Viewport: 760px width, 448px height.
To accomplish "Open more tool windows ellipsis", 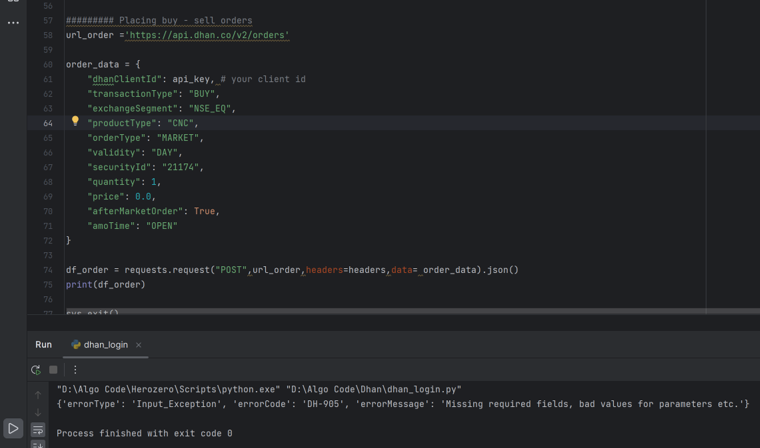I will 13,23.
